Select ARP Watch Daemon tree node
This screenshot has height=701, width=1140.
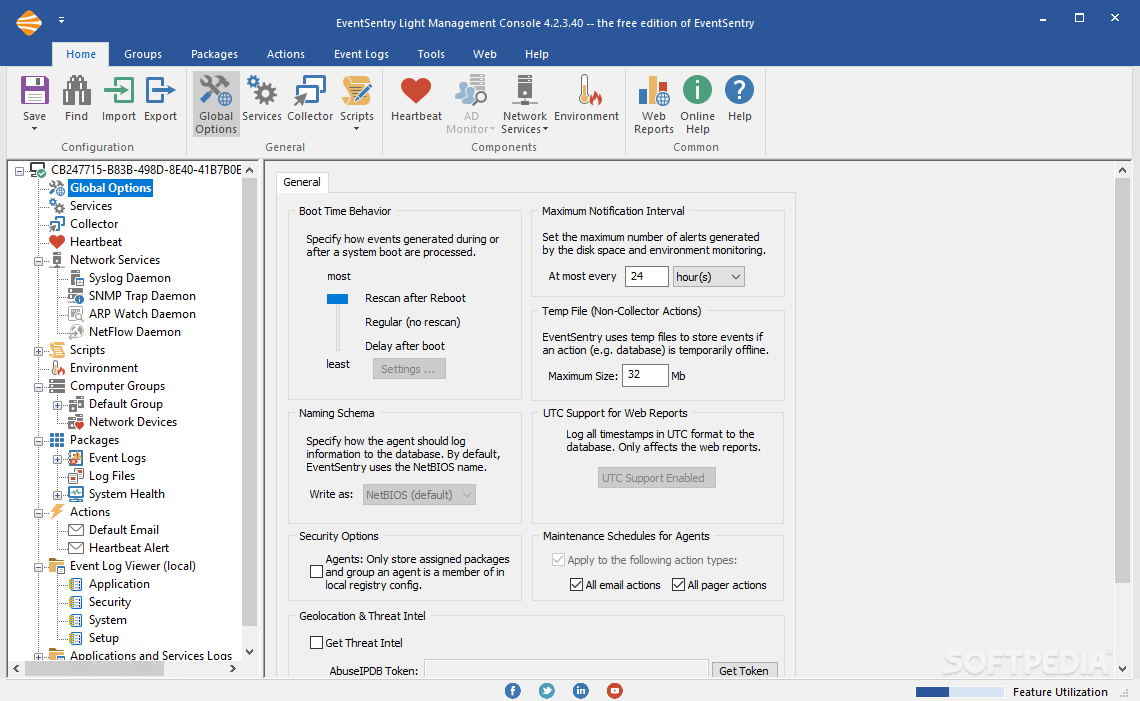(x=142, y=314)
